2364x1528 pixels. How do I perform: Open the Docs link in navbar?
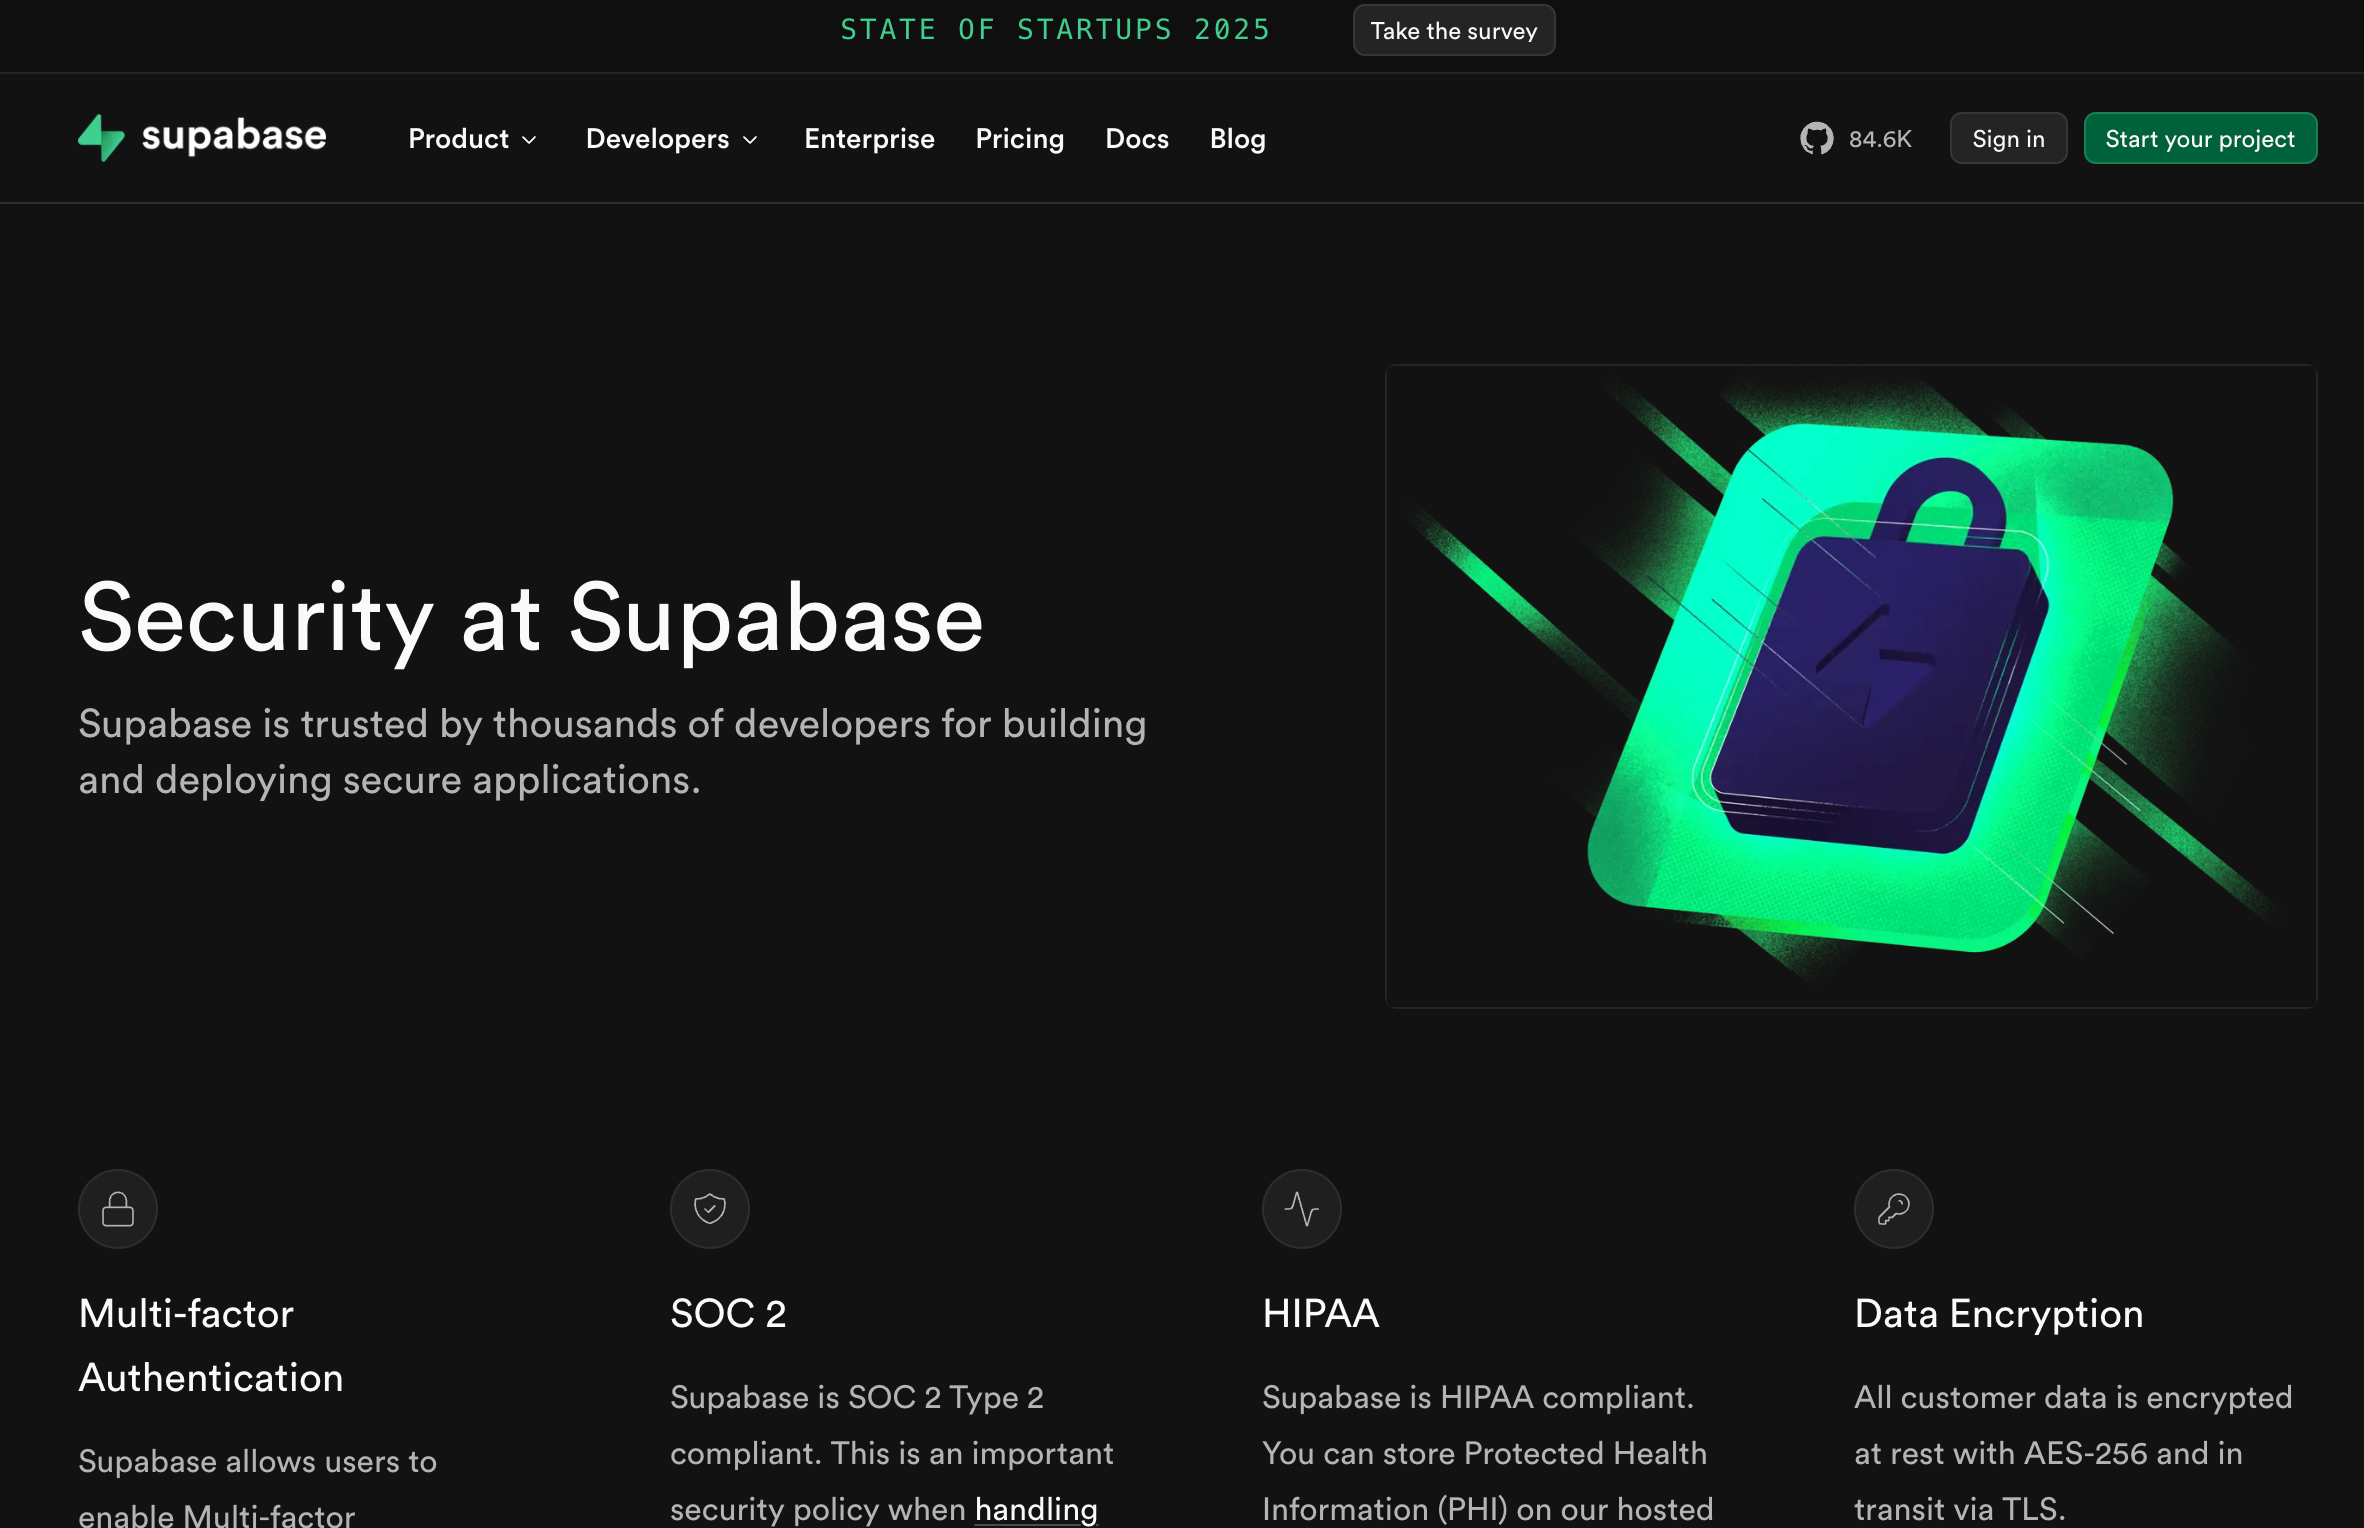(1137, 139)
